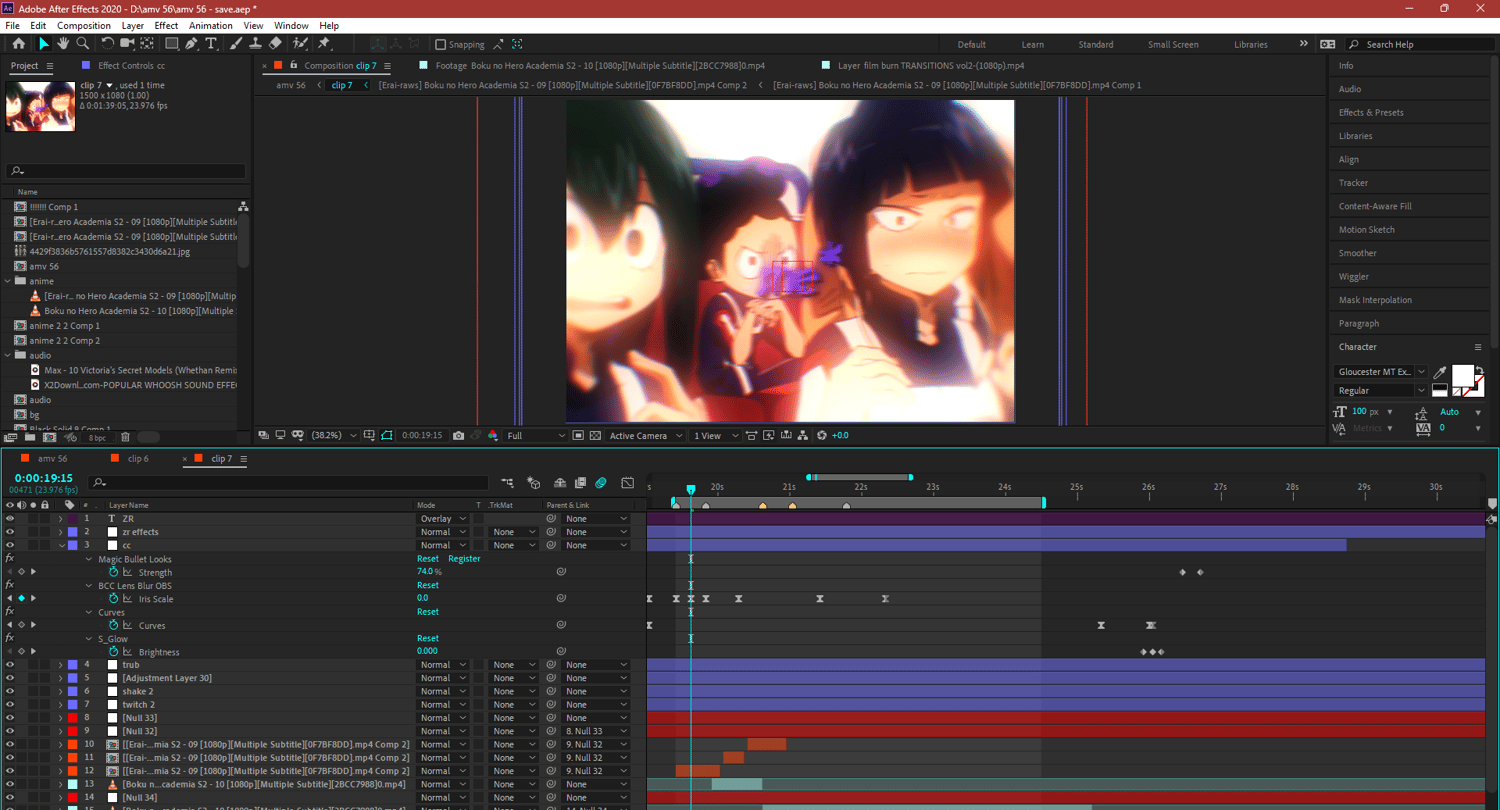
Task: Reset exposure in the viewer footer
Action: 822,436
